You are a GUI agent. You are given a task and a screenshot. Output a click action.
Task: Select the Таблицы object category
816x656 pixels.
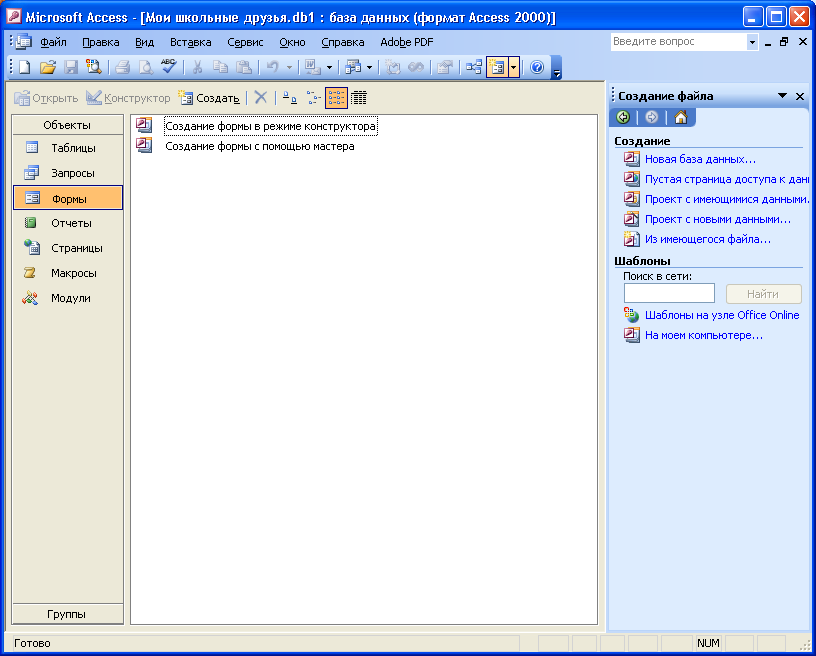[68, 148]
